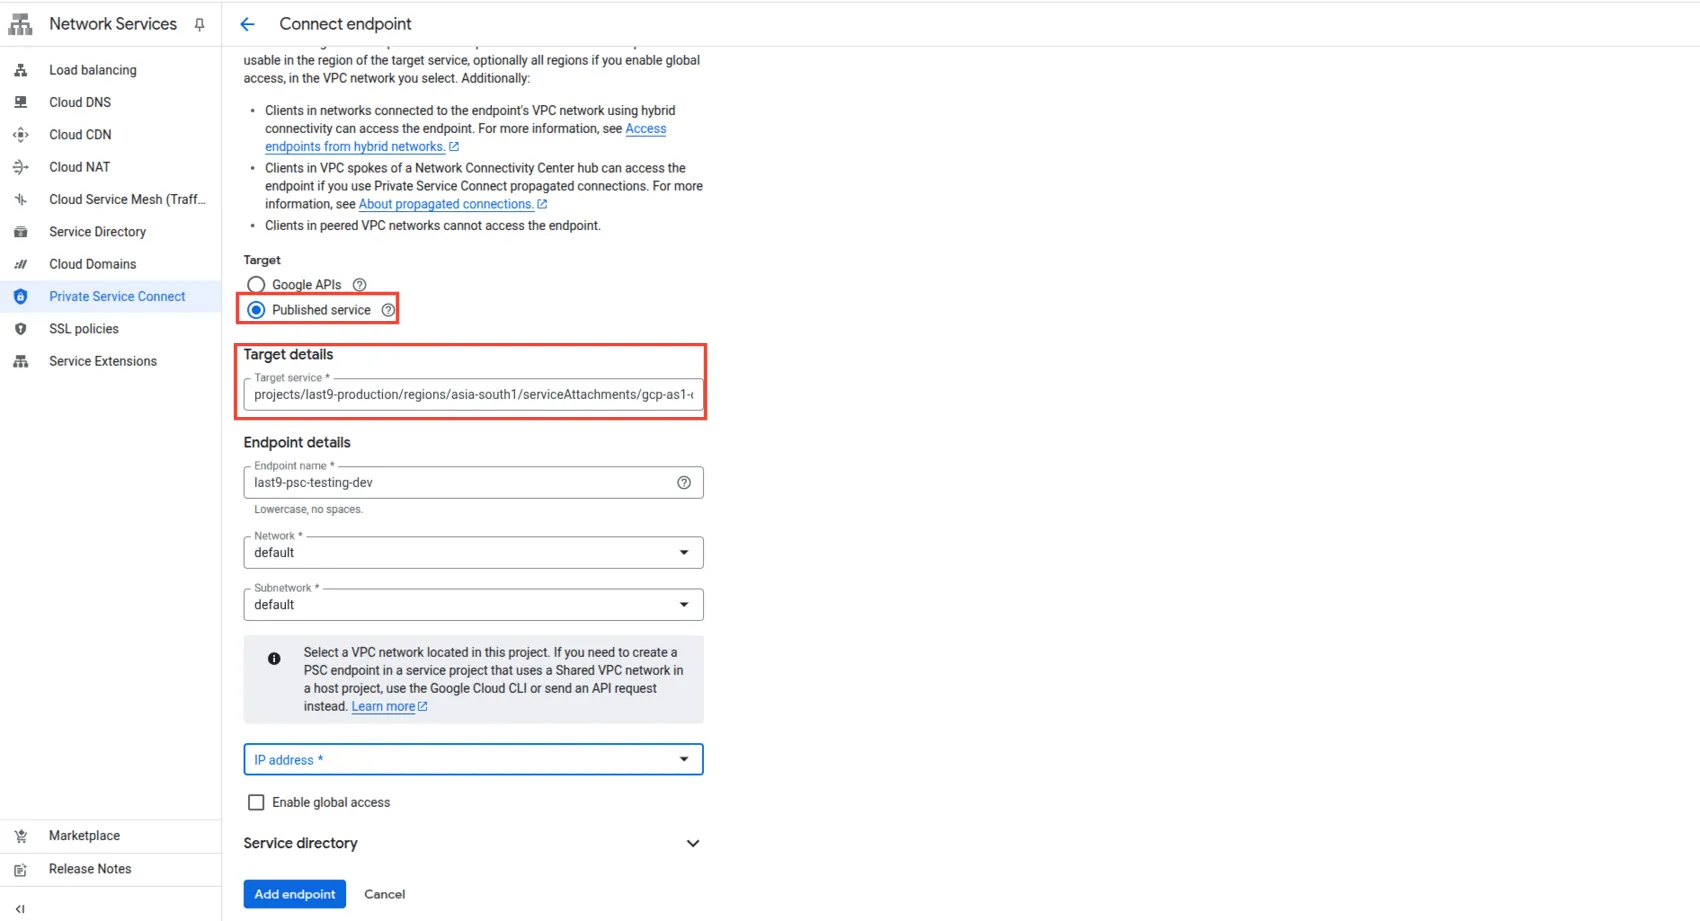Image resolution: width=1700 pixels, height=921 pixels.
Task: Click the pin icon next to Network Services
Action: (199, 24)
